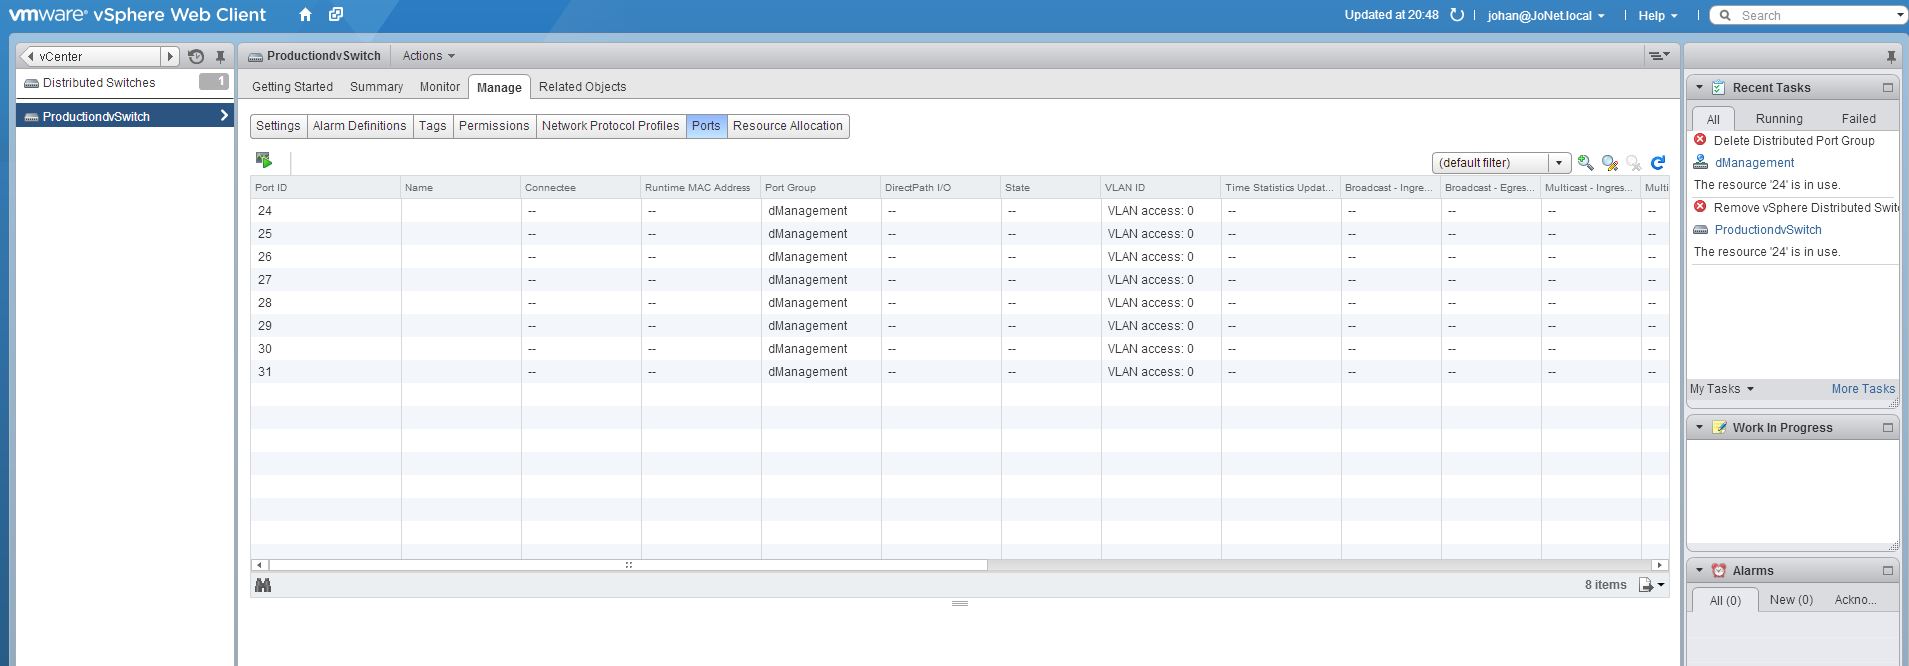
Task: Sort by the Runtime MAC Address column header
Action: pos(701,188)
